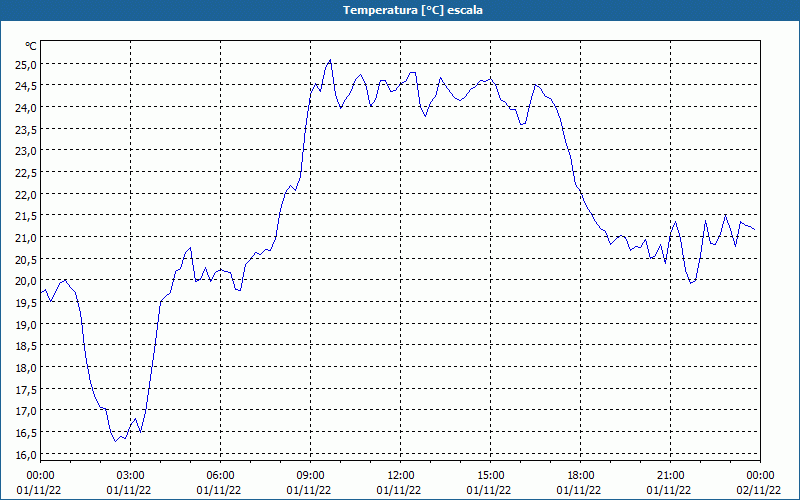Click the 15:00 time axis label
800x500 pixels.
click(491, 476)
